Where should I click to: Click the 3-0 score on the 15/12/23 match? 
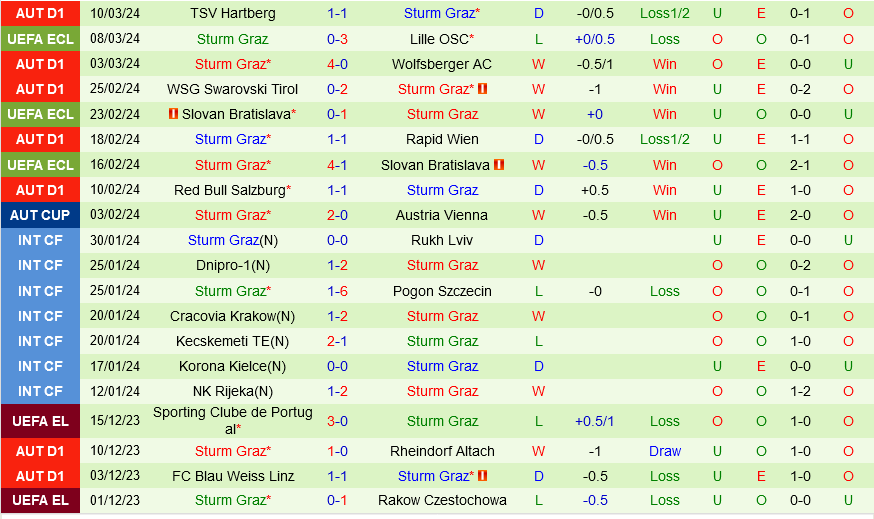337,421
